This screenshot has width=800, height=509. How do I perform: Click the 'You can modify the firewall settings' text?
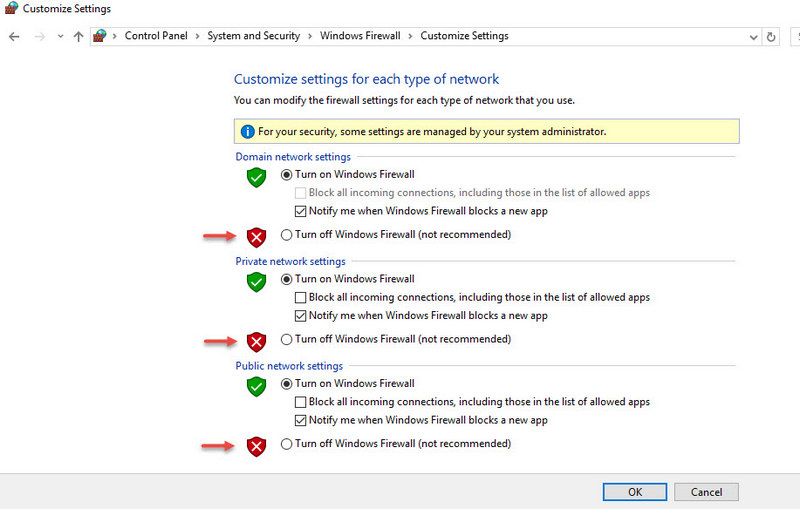pyautogui.click(x=404, y=100)
